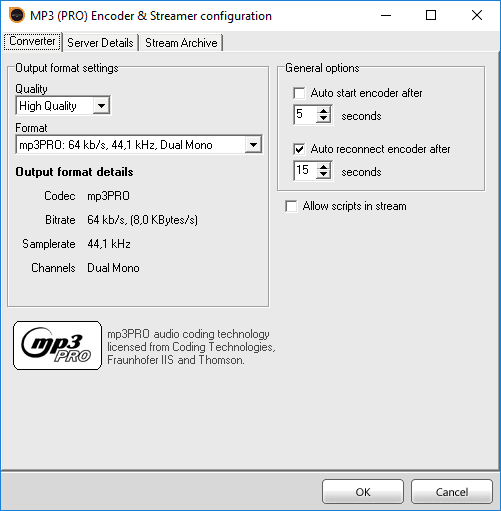
Task: Click the mp3PRO licensing notice text
Action: (191, 347)
